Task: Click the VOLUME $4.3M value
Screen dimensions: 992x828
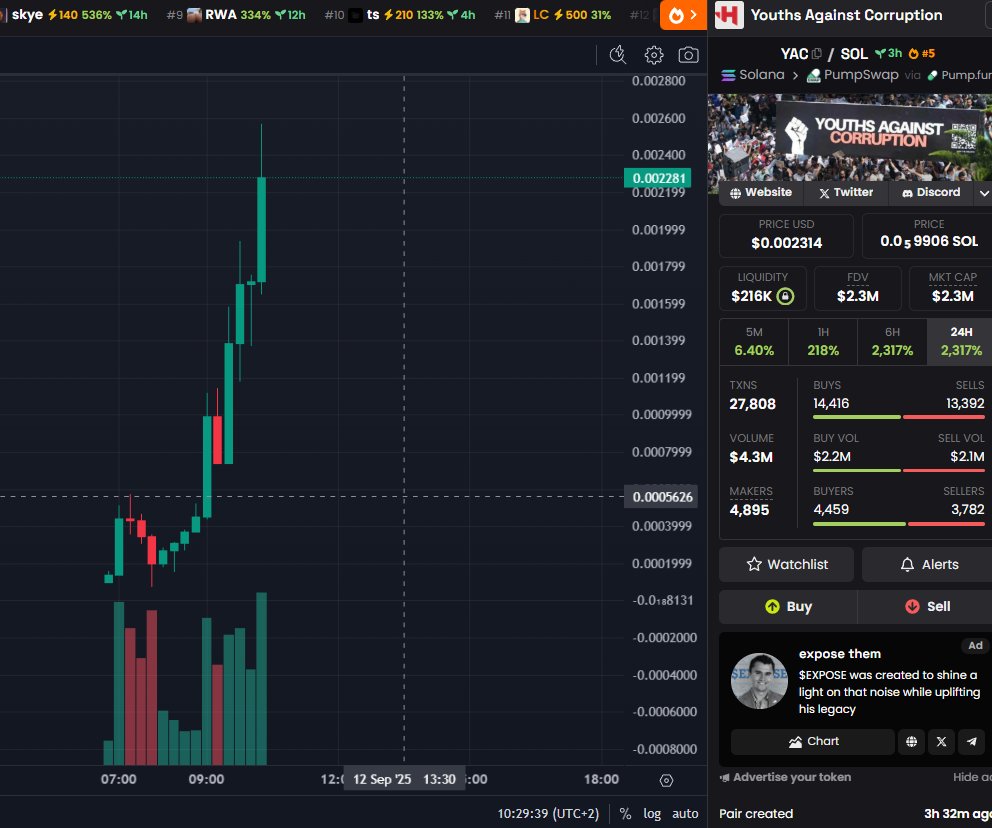Action: (x=751, y=457)
